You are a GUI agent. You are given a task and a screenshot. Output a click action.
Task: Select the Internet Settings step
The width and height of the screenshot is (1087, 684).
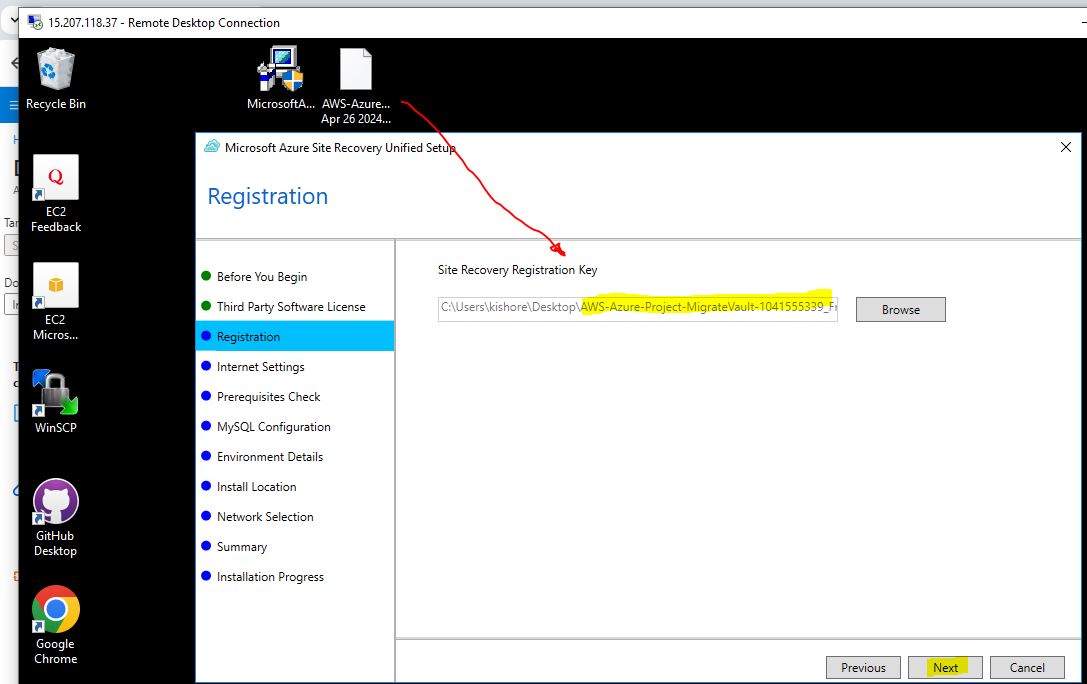pos(260,367)
